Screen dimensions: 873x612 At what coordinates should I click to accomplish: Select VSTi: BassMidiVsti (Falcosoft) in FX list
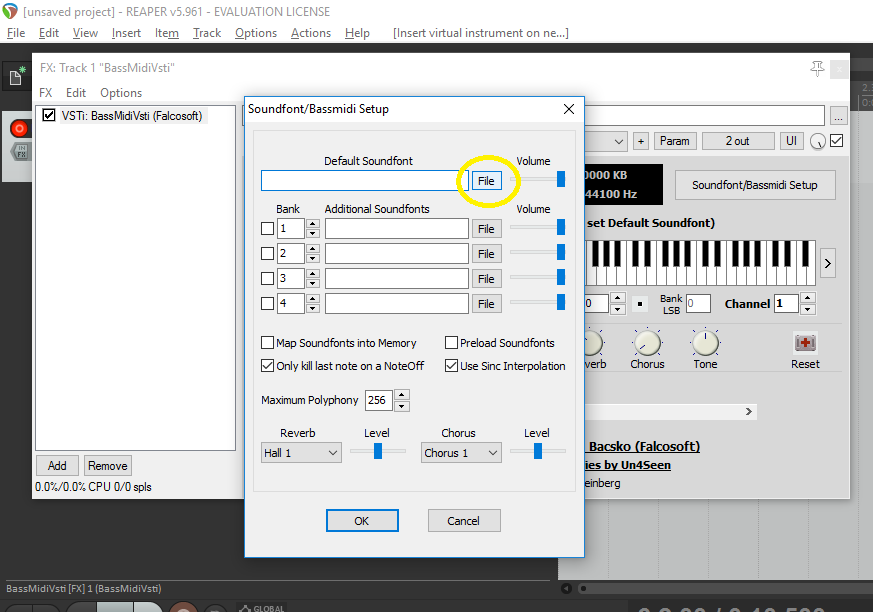point(132,116)
